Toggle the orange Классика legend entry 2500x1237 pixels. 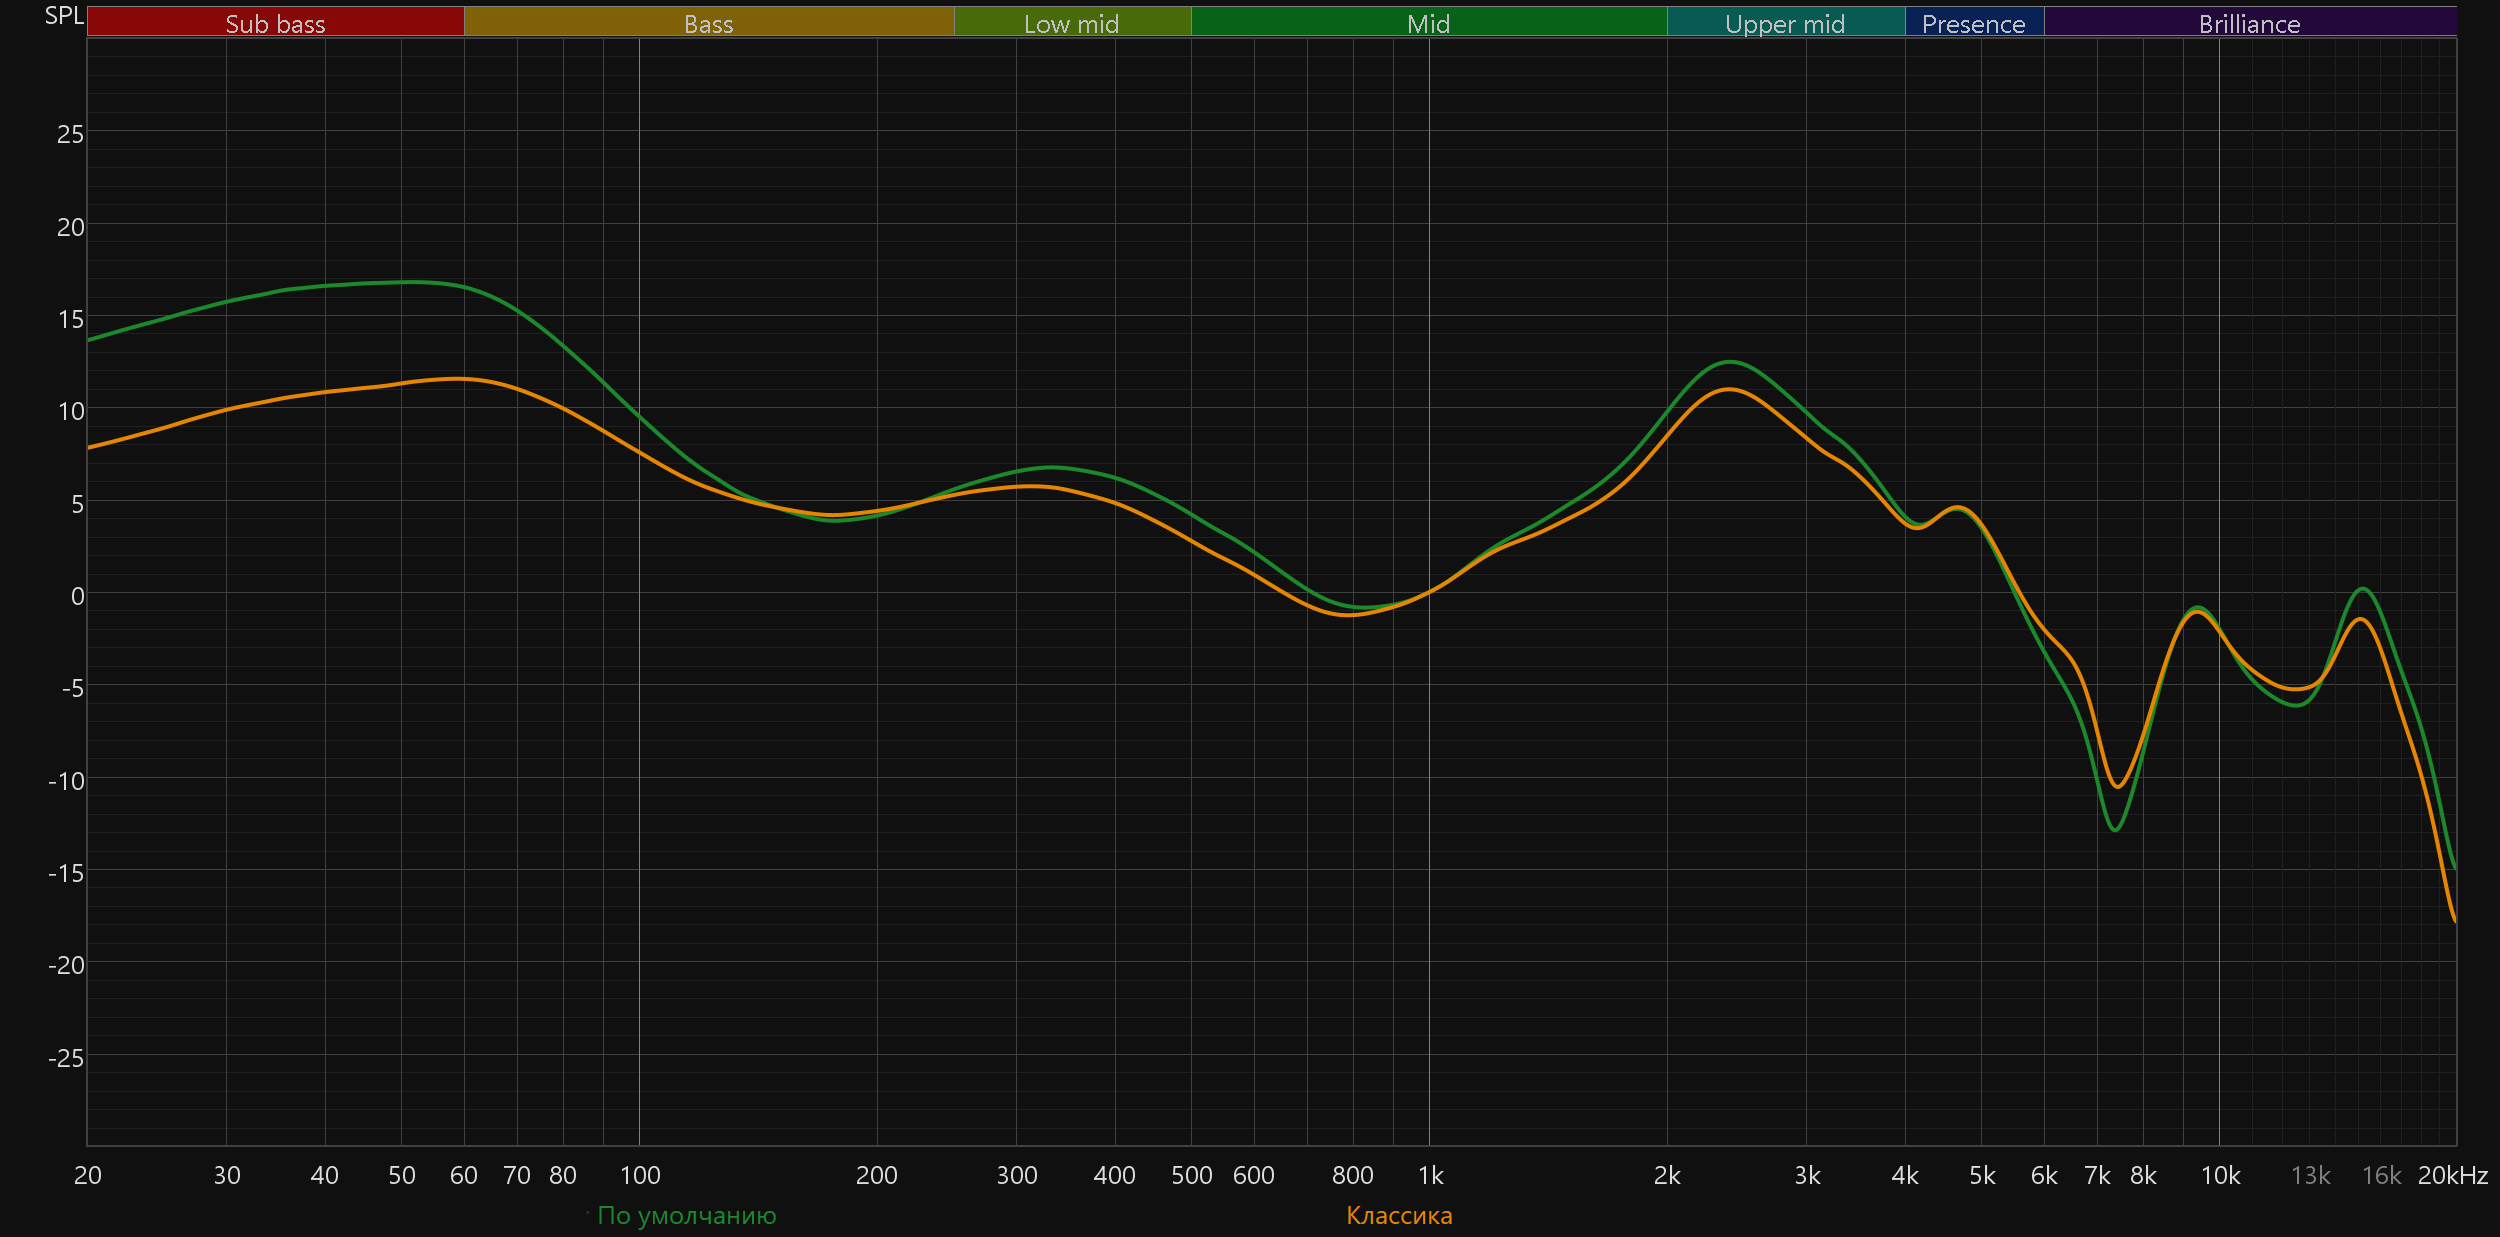(x=1399, y=1215)
